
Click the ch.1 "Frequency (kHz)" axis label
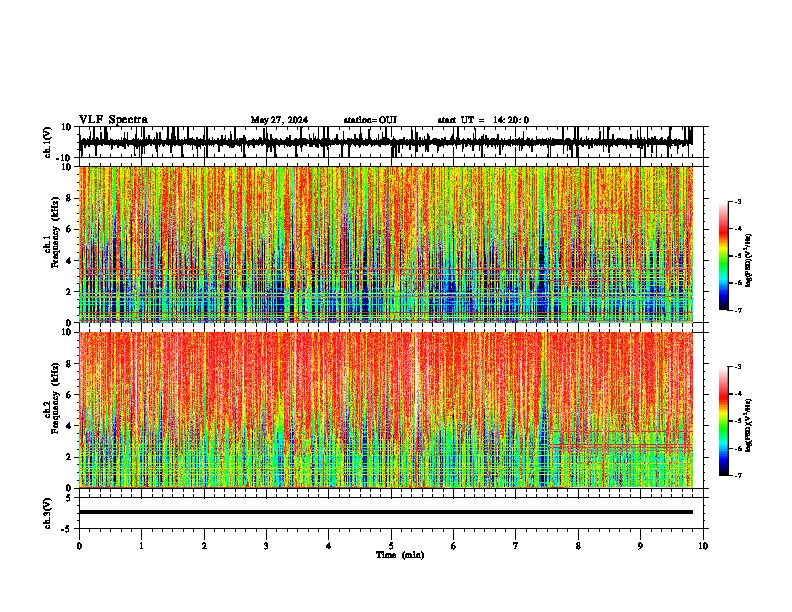[x=55, y=232]
